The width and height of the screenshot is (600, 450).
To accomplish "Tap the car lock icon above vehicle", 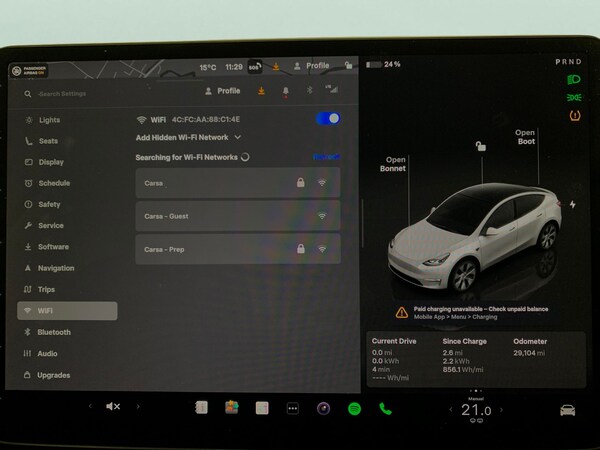I will click(481, 146).
